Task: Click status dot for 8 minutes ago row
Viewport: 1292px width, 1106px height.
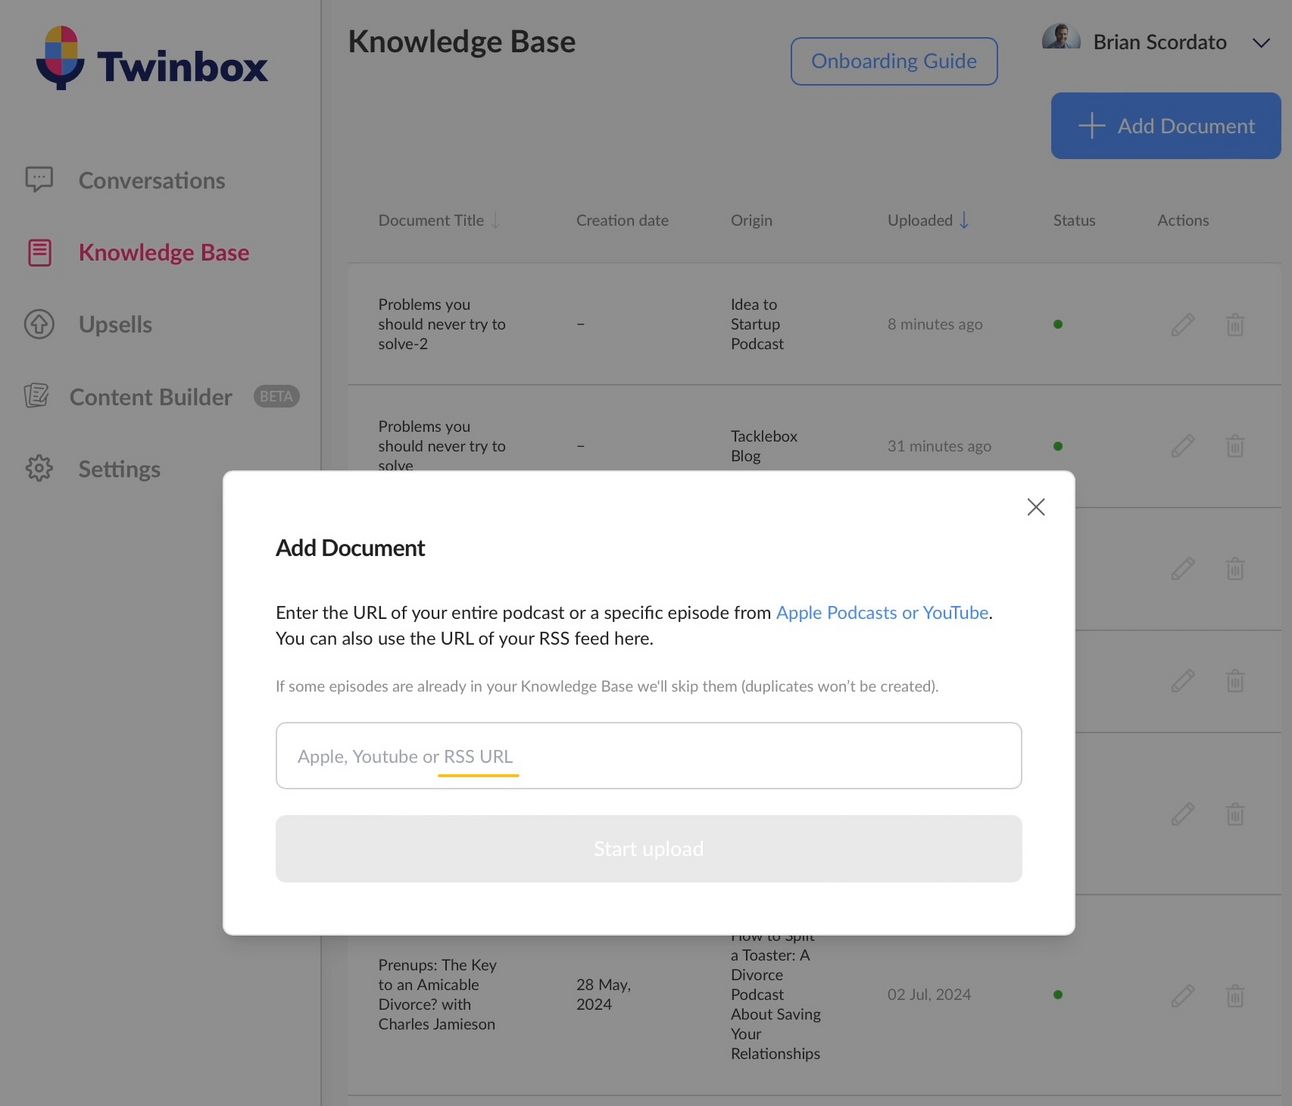Action: (1058, 324)
